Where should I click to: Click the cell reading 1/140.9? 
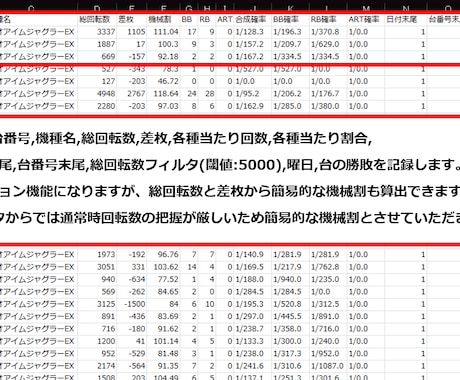click(x=253, y=255)
